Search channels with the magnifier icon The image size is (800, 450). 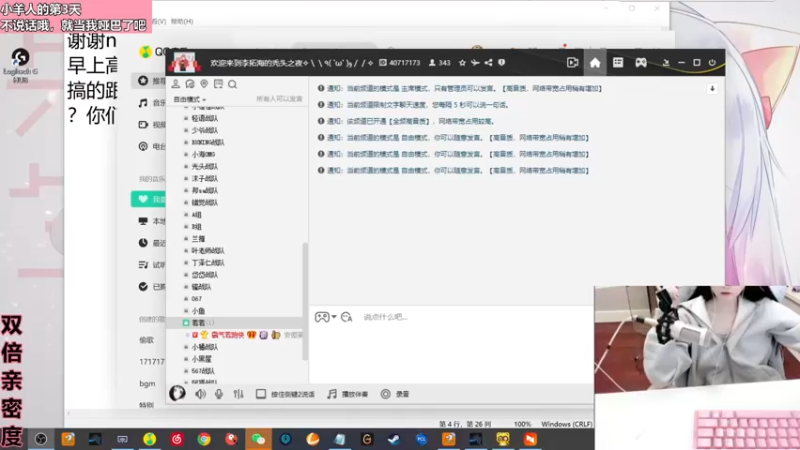(x=233, y=84)
